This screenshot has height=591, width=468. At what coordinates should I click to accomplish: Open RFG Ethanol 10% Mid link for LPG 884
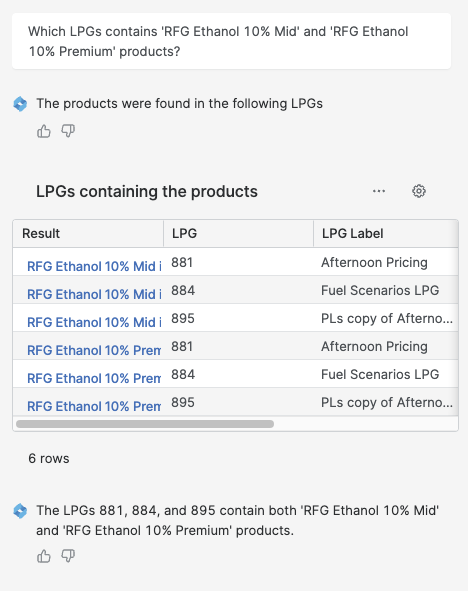[94, 294]
